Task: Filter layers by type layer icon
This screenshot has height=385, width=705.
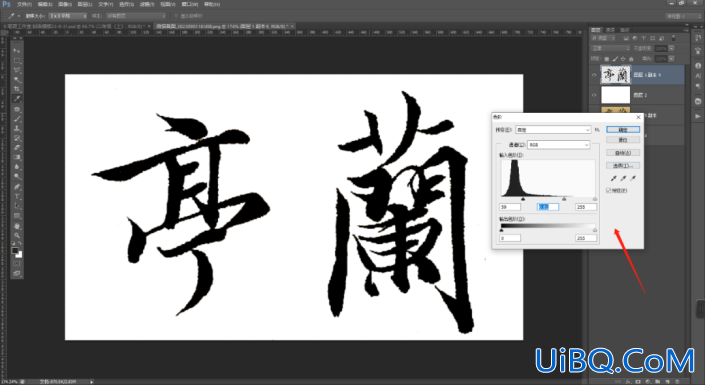Action: (x=644, y=38)
